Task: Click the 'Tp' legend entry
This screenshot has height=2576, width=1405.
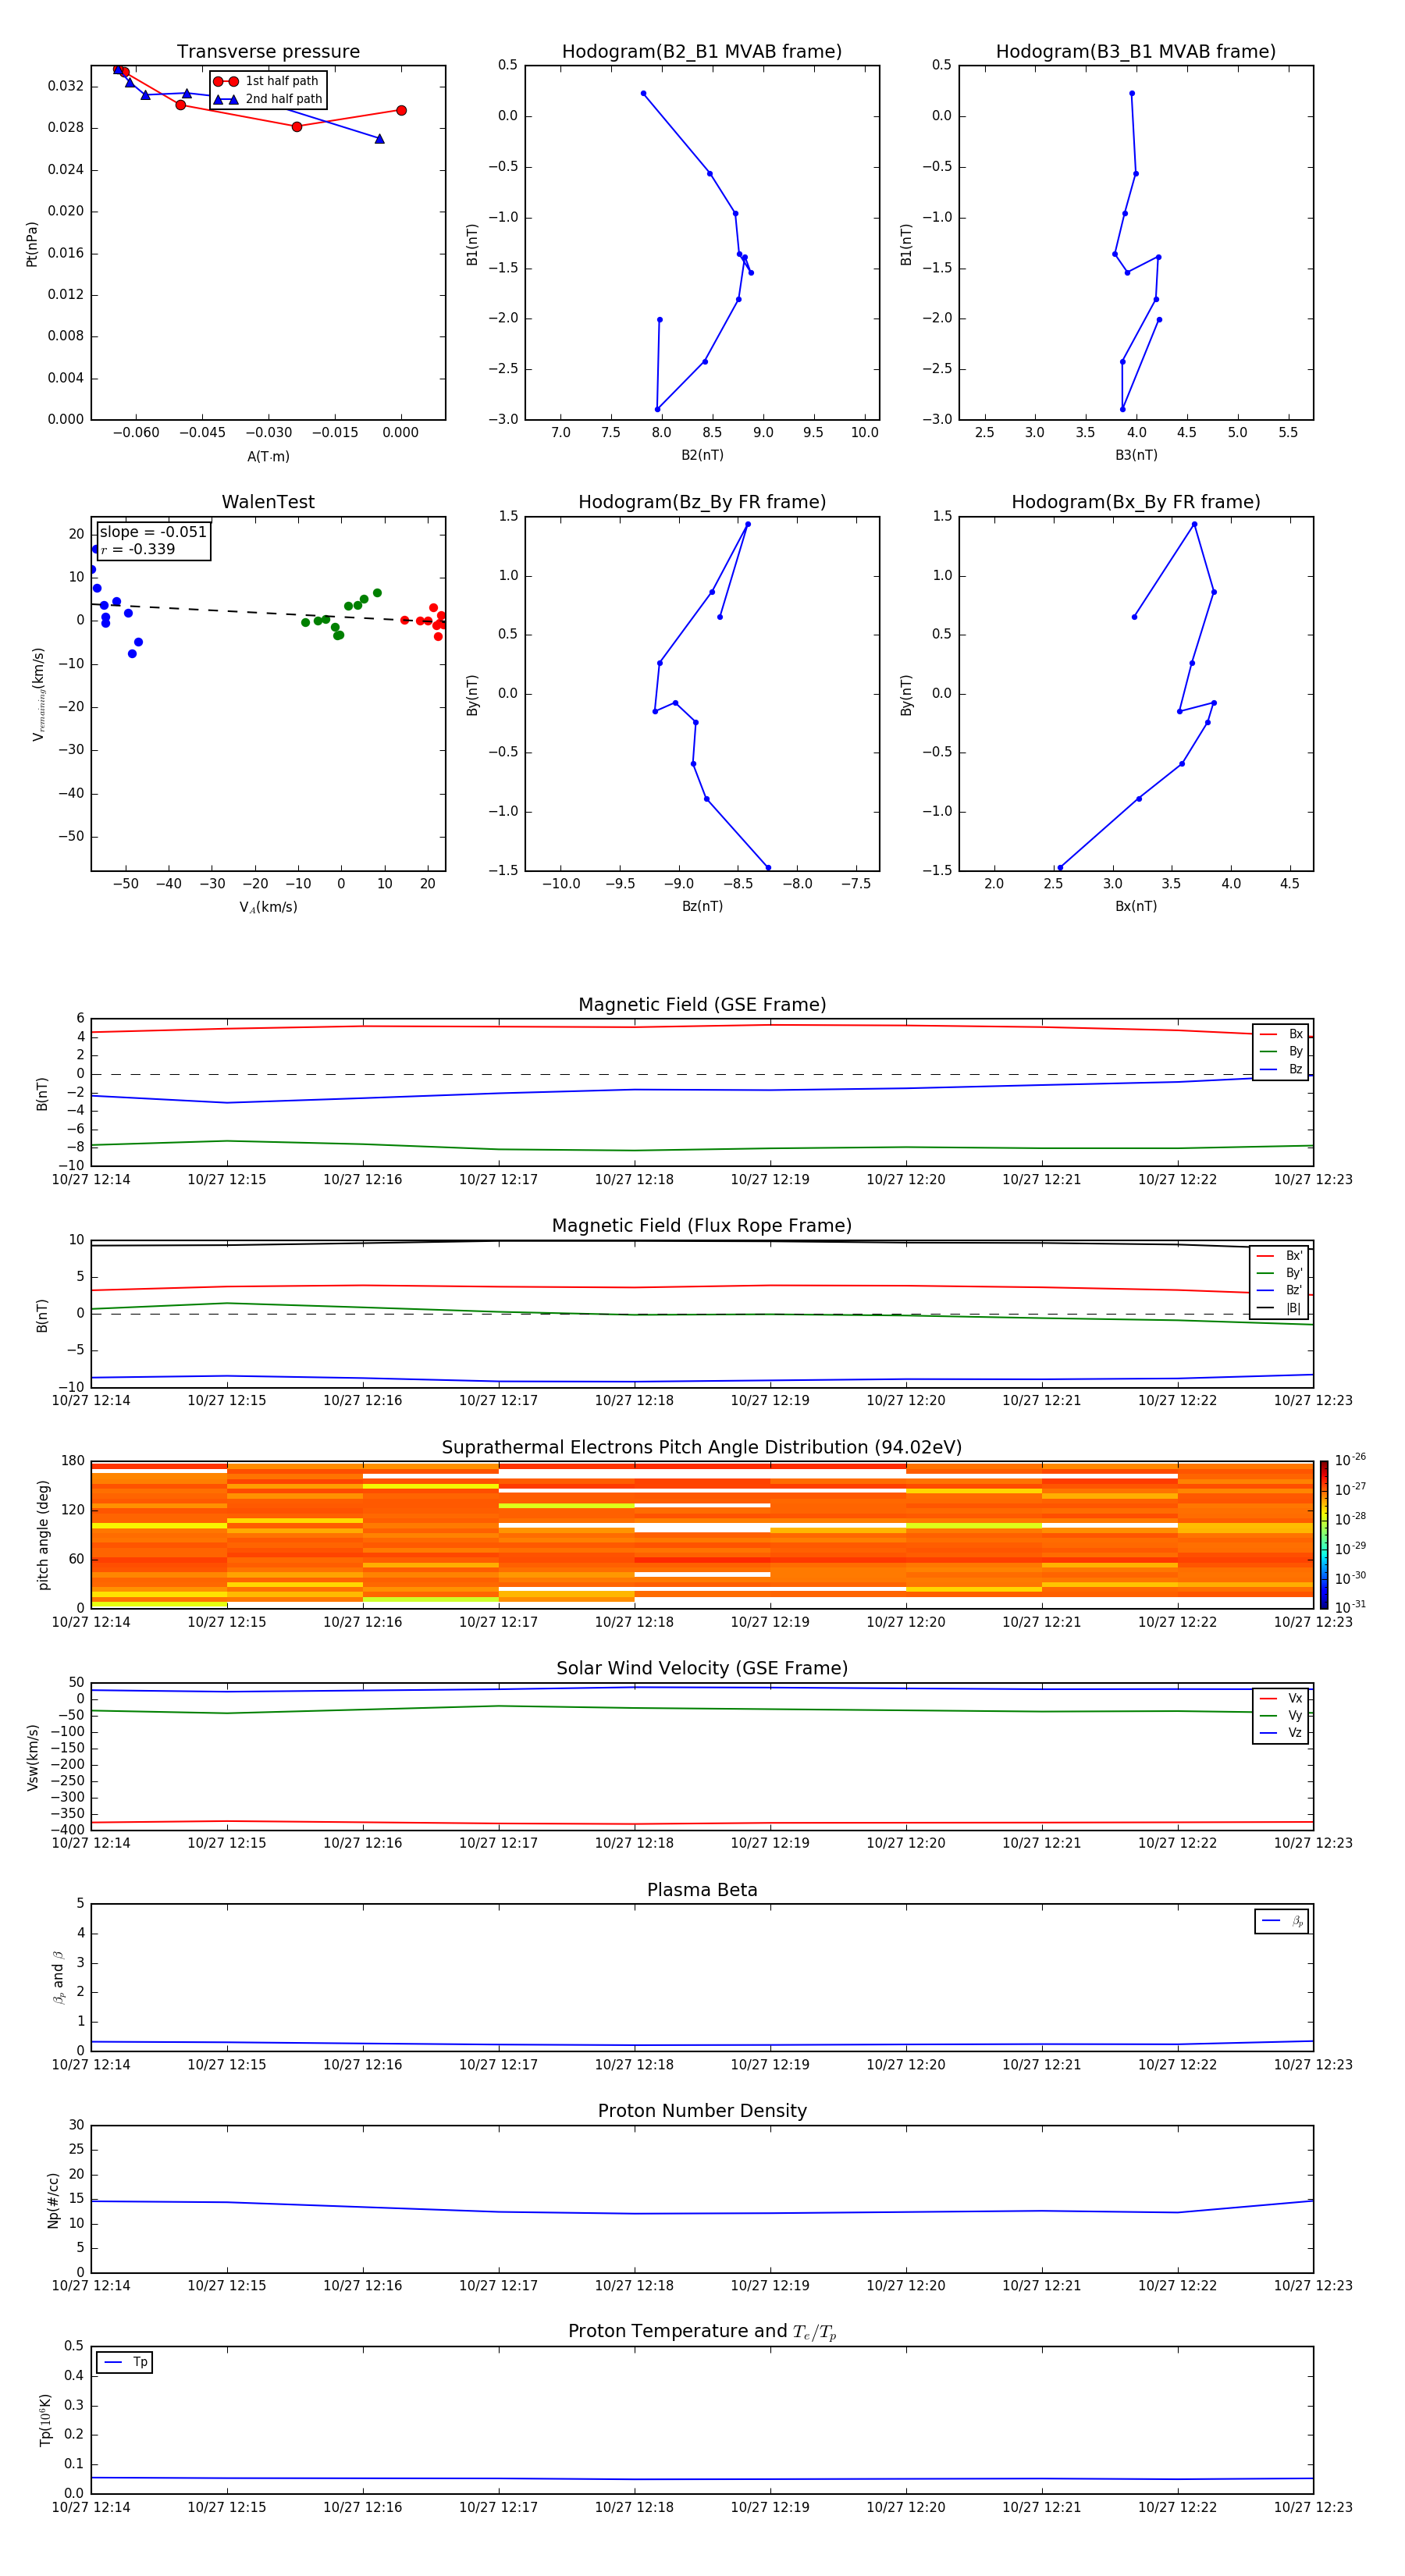Action: pyautogui.click(x=125, y=2362)
